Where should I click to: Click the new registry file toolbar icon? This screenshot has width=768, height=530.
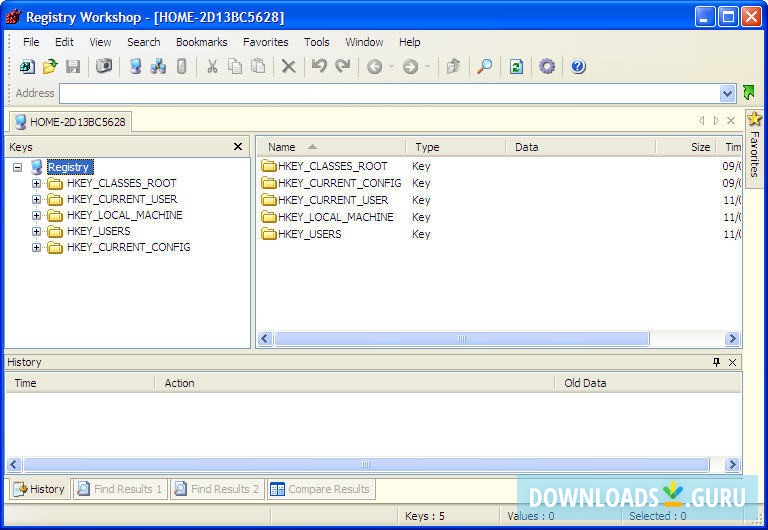(27, 66)
